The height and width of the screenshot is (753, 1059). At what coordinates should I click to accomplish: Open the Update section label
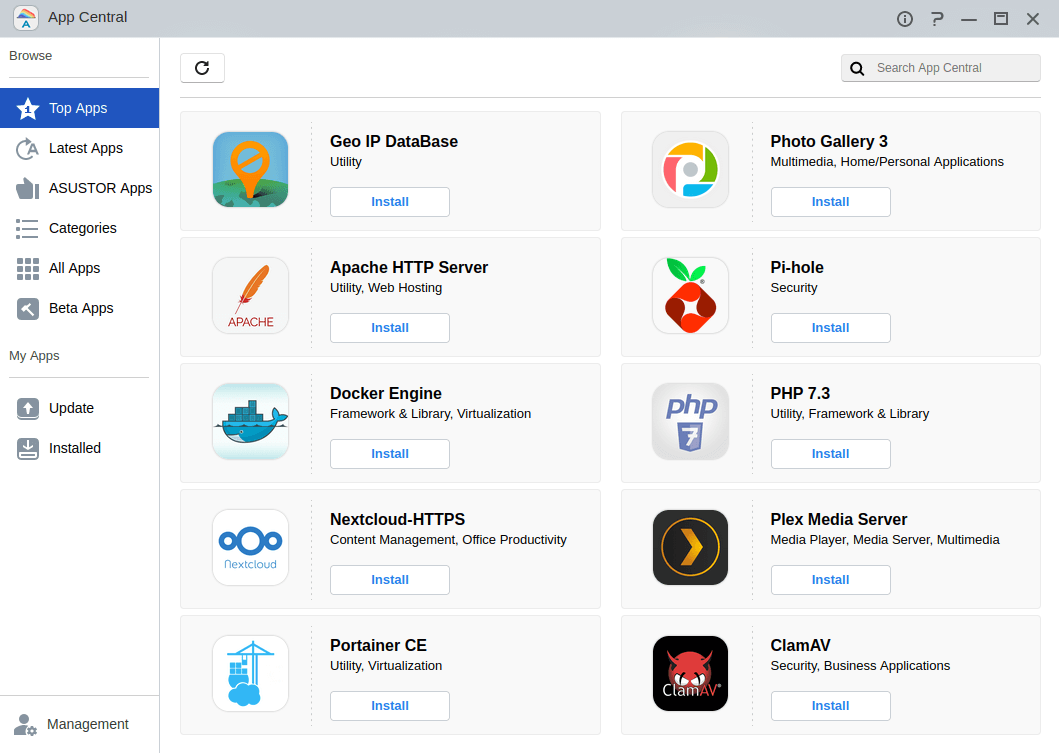pyautogui.click(x=72, y=408)
